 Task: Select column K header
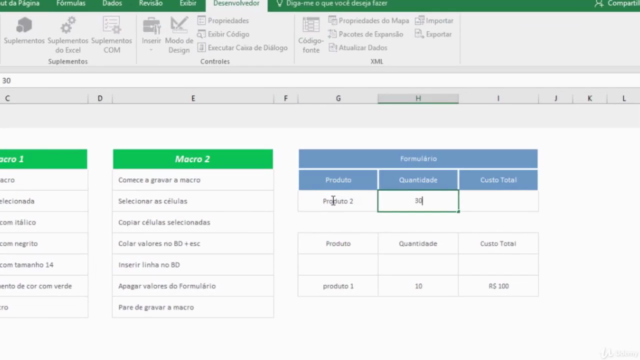(590, 98)
